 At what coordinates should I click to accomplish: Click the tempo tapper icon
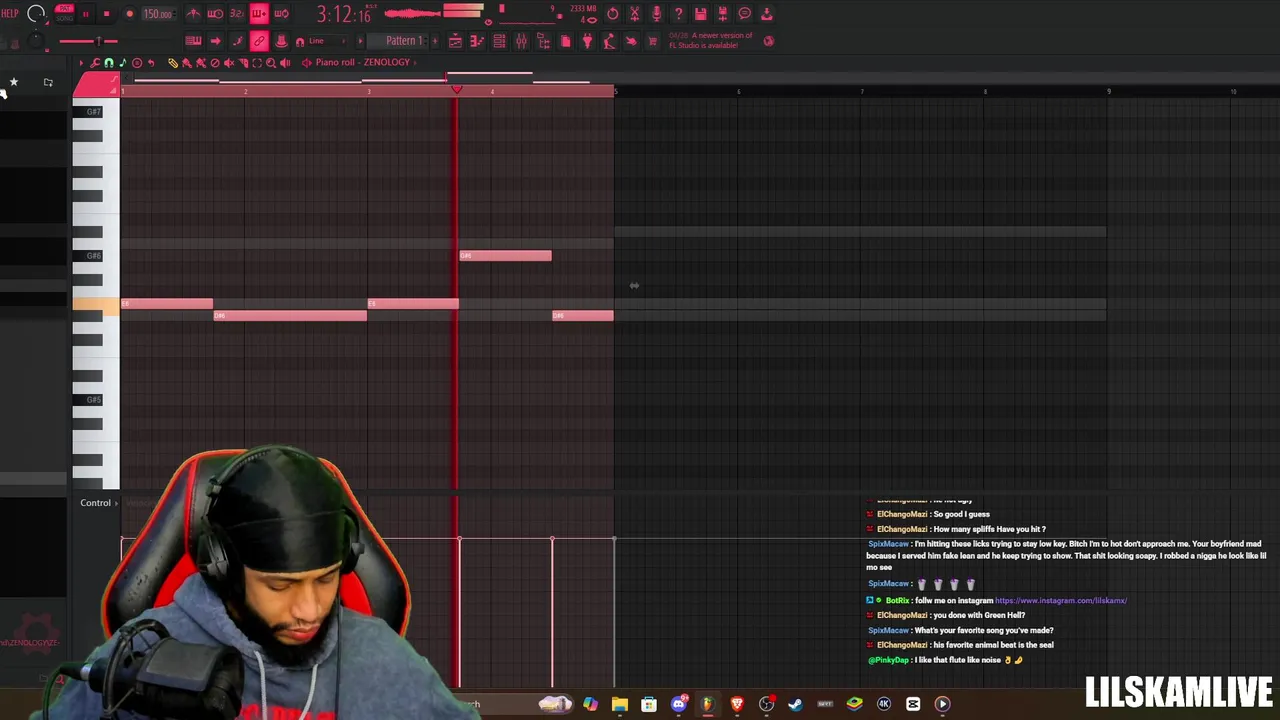pos(609,41)
